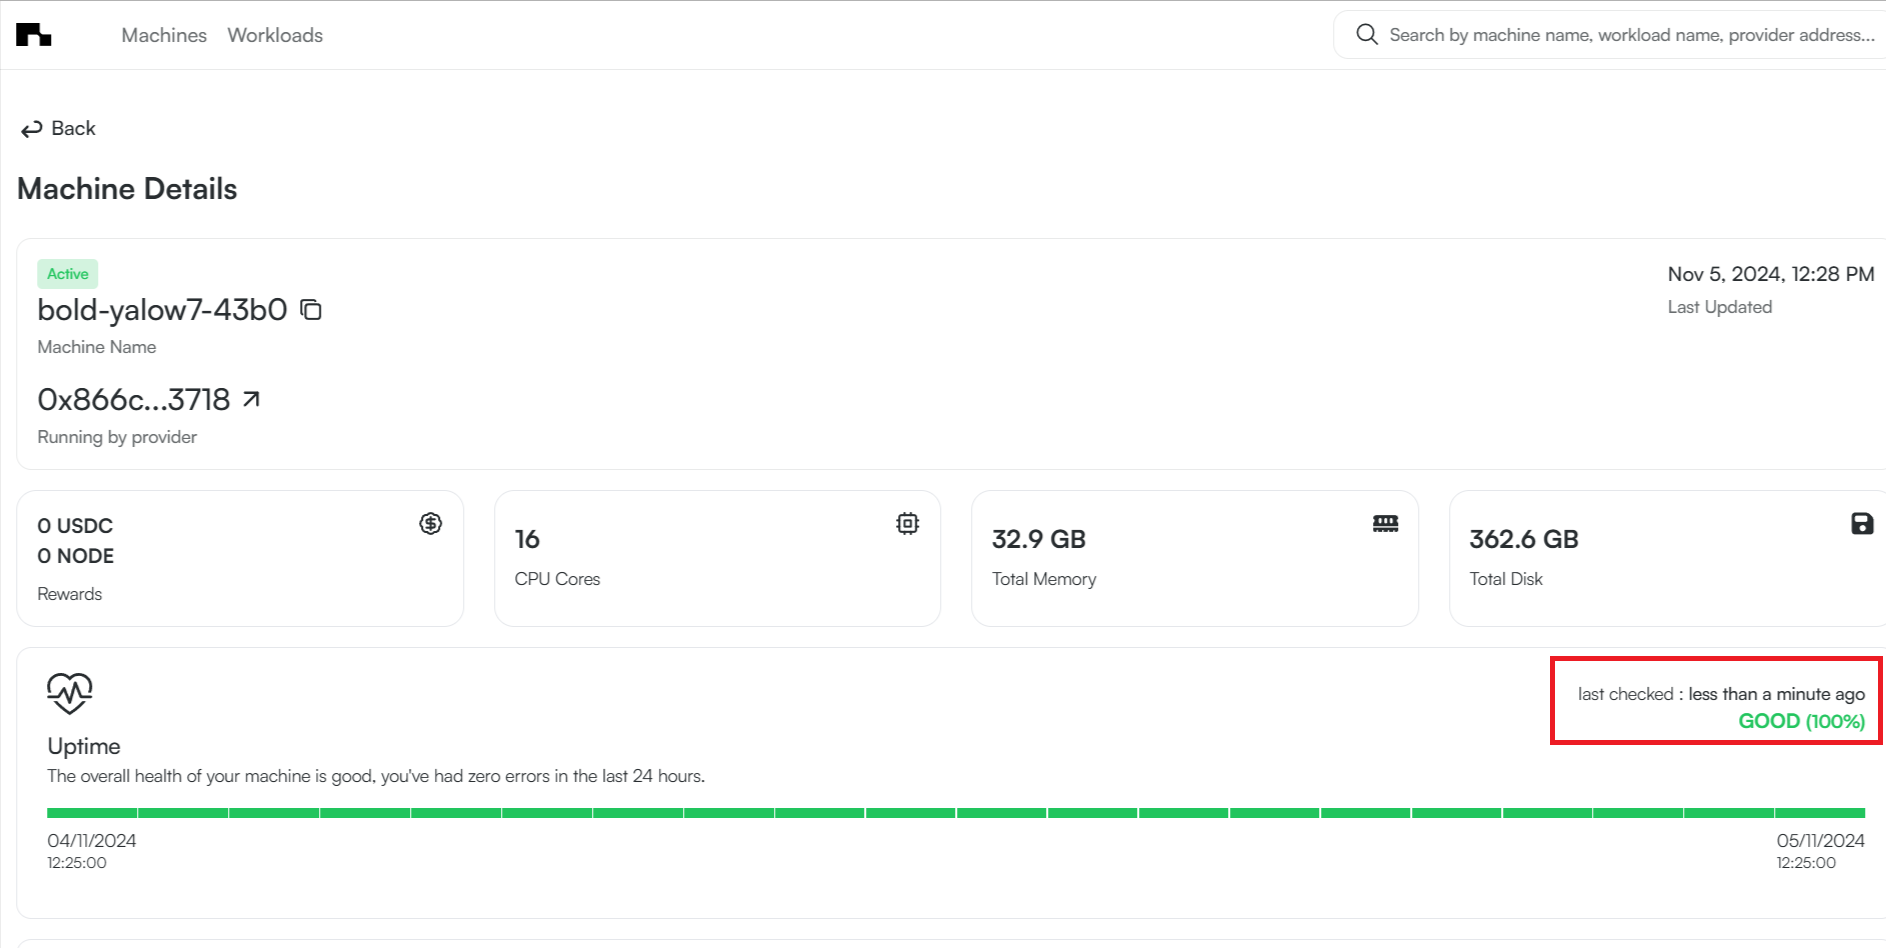Click the back arrow icon

[30, 128]
